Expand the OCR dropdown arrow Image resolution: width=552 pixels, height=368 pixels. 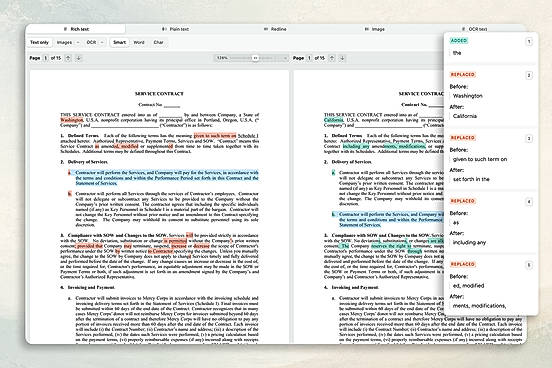point(102,42)
